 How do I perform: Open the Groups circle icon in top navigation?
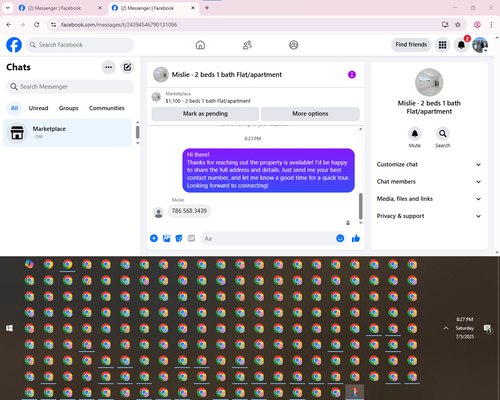click(294, 45)
